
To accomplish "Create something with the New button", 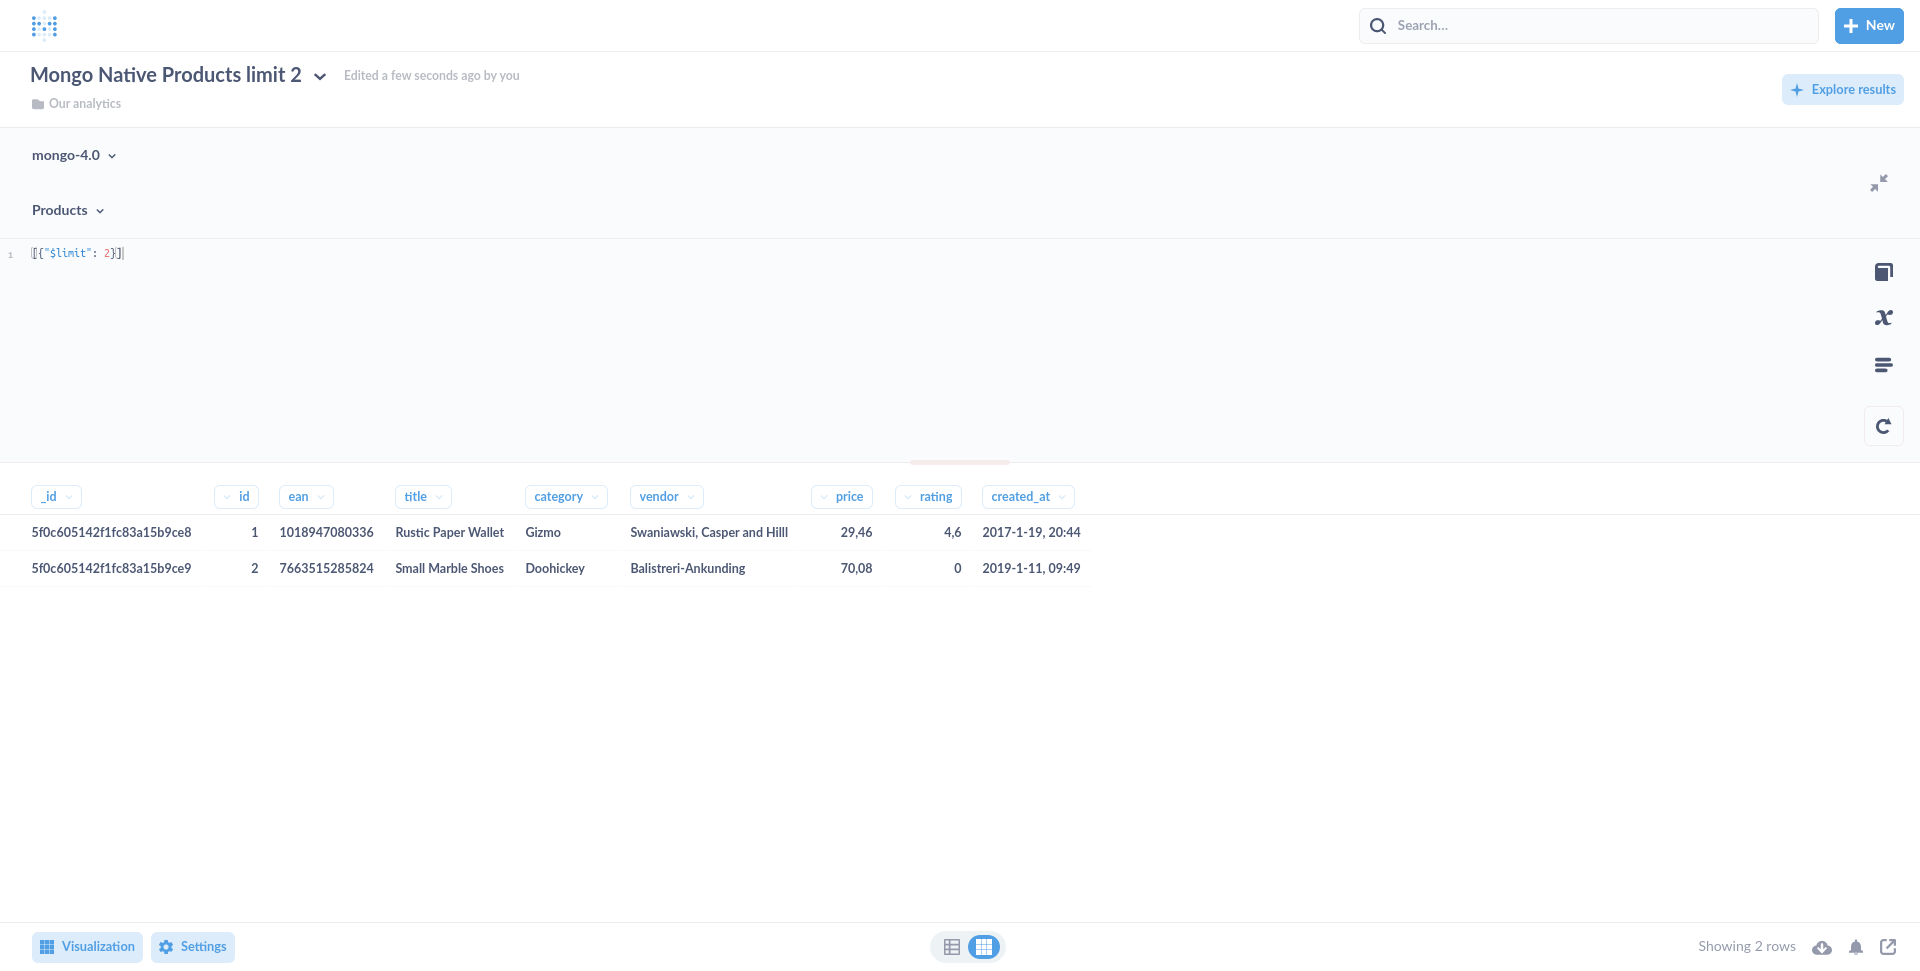I will tap(1868, 25).
